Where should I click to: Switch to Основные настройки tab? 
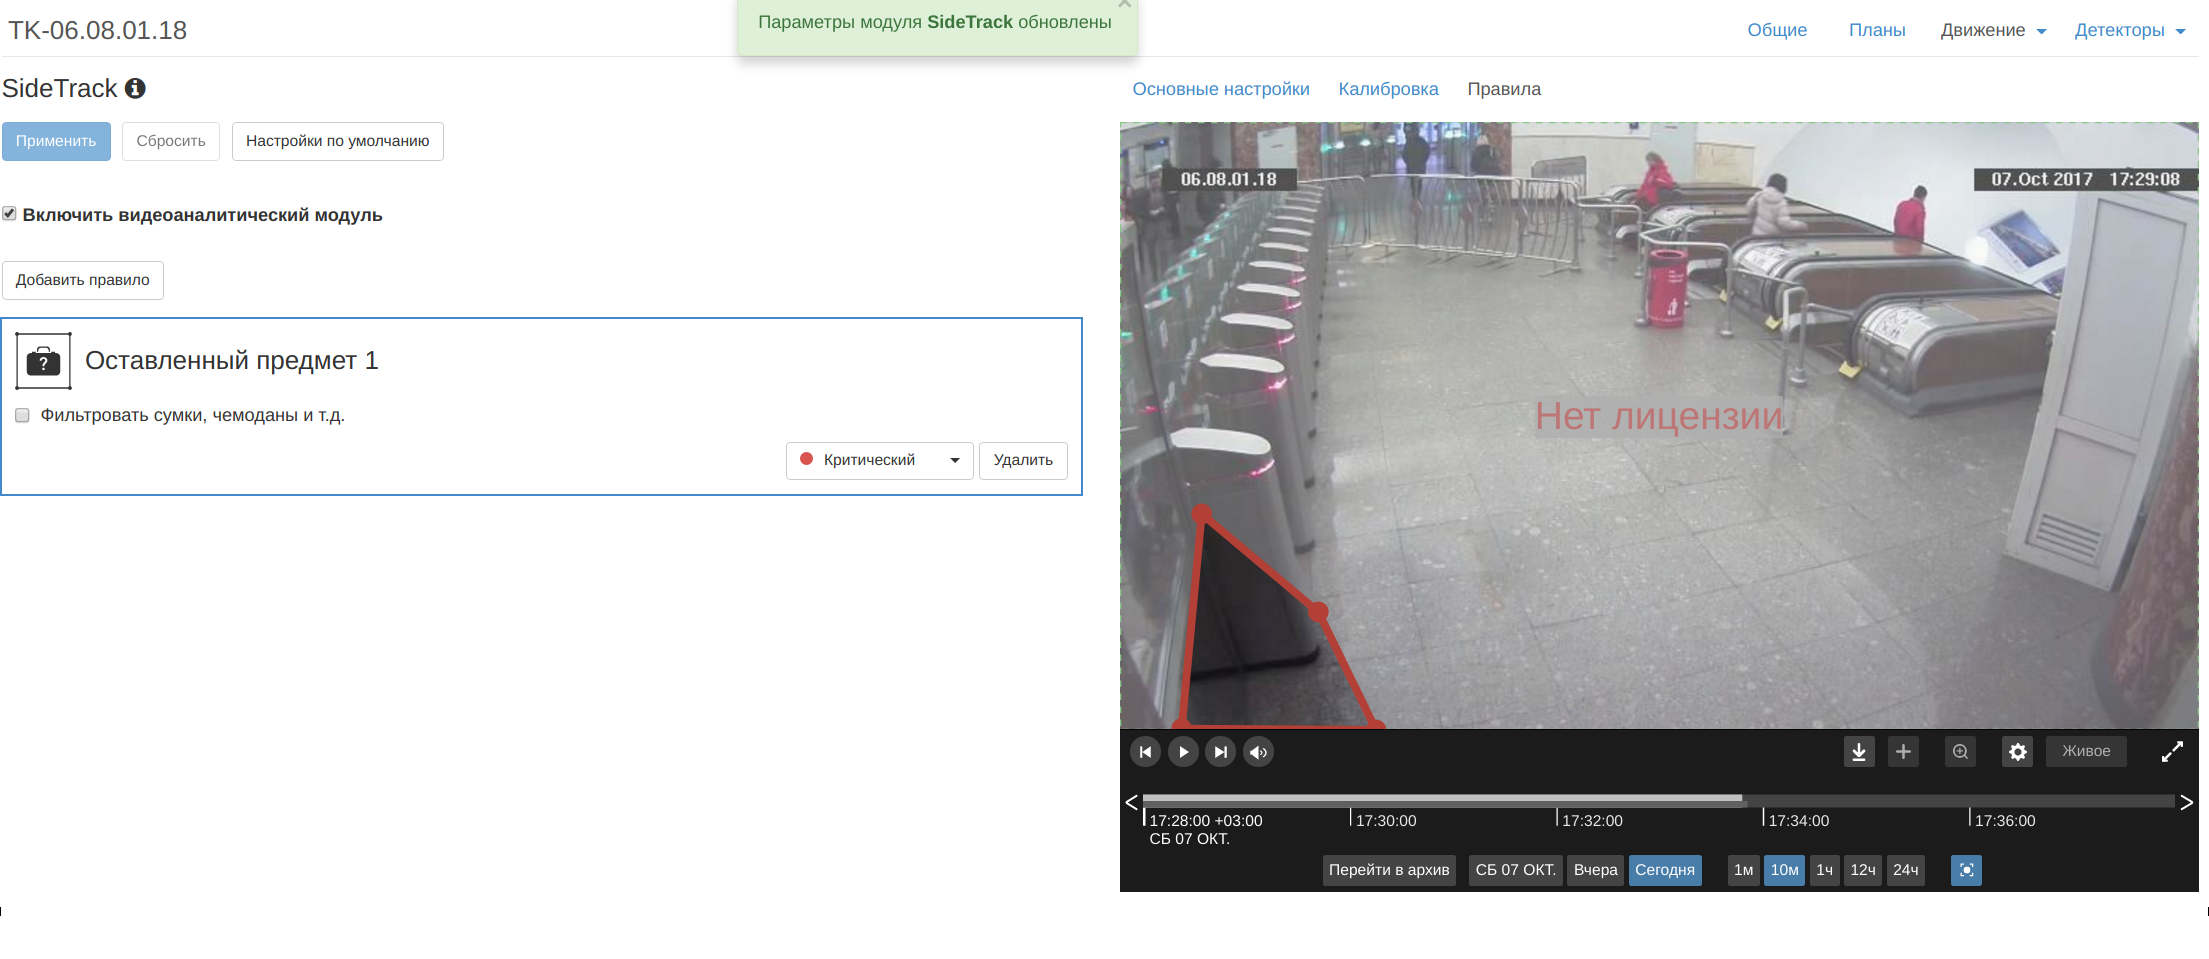[1221, 89]
